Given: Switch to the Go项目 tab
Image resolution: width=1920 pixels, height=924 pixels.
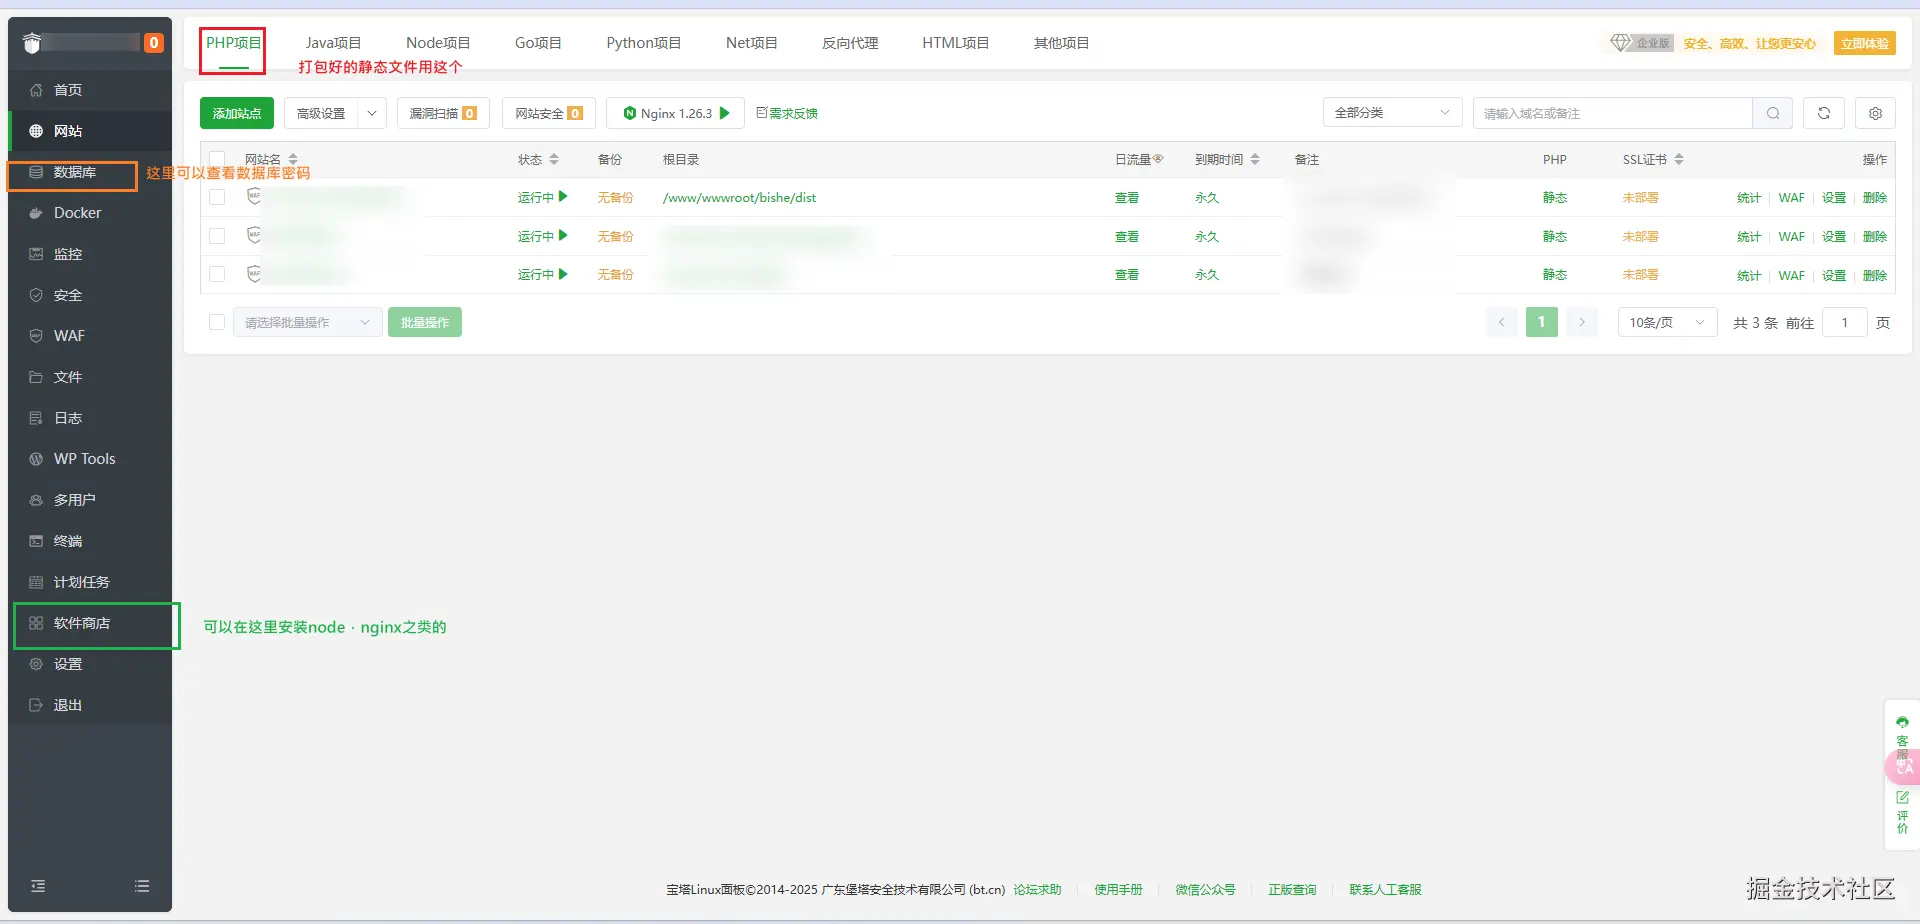Looking at the screenshot, I should pyautogui.click(x=538, y=43).
